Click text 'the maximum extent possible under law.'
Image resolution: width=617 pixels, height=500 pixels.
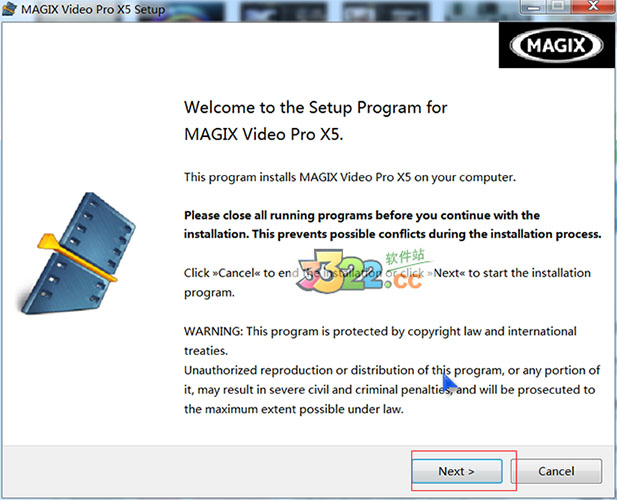coord(294,409)
